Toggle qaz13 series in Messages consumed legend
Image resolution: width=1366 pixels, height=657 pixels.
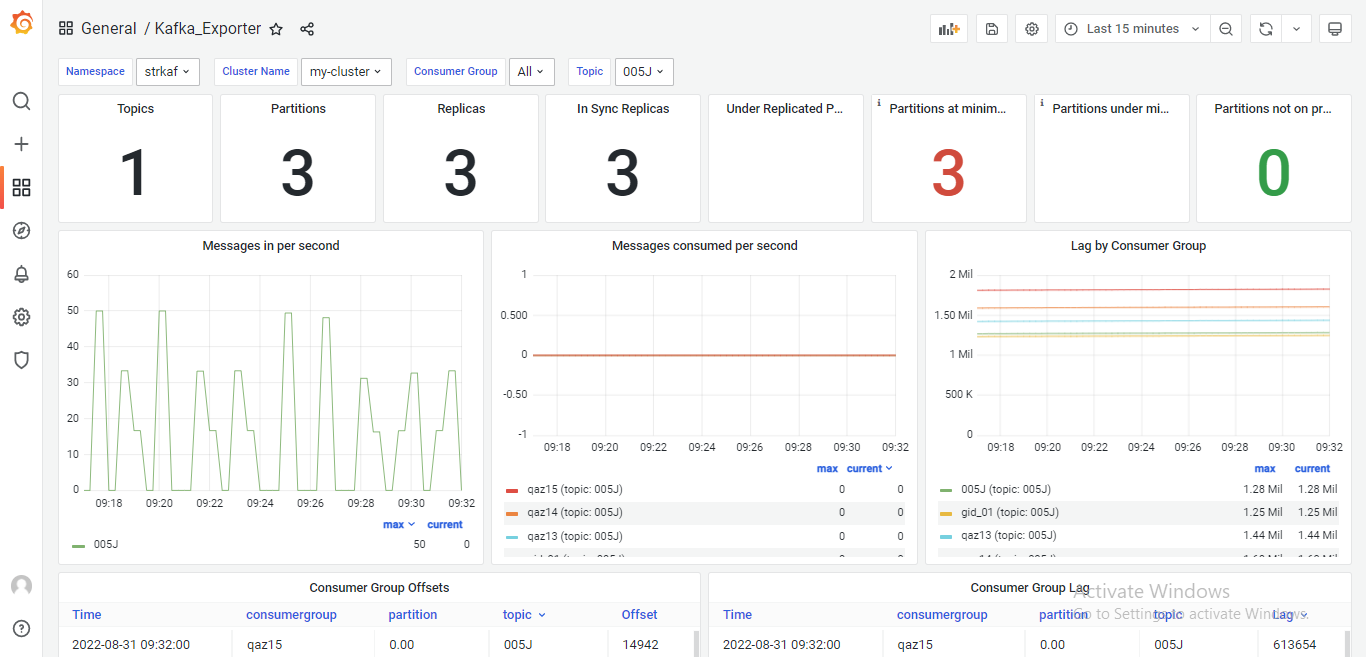pyautogui.click(x=575, y=536)
